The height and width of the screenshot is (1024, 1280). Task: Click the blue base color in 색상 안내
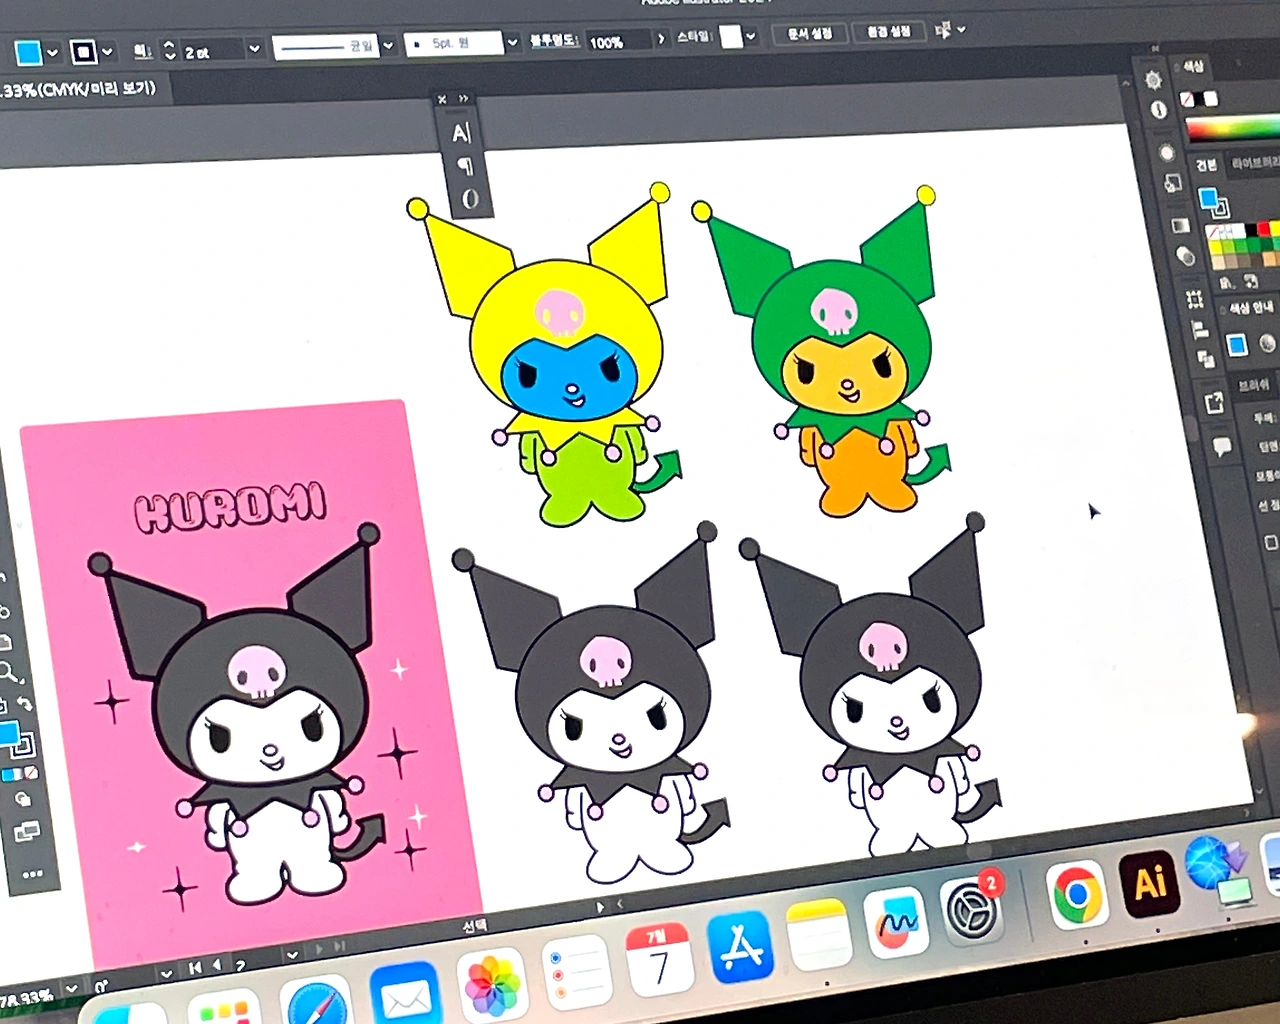[1237, 345]
